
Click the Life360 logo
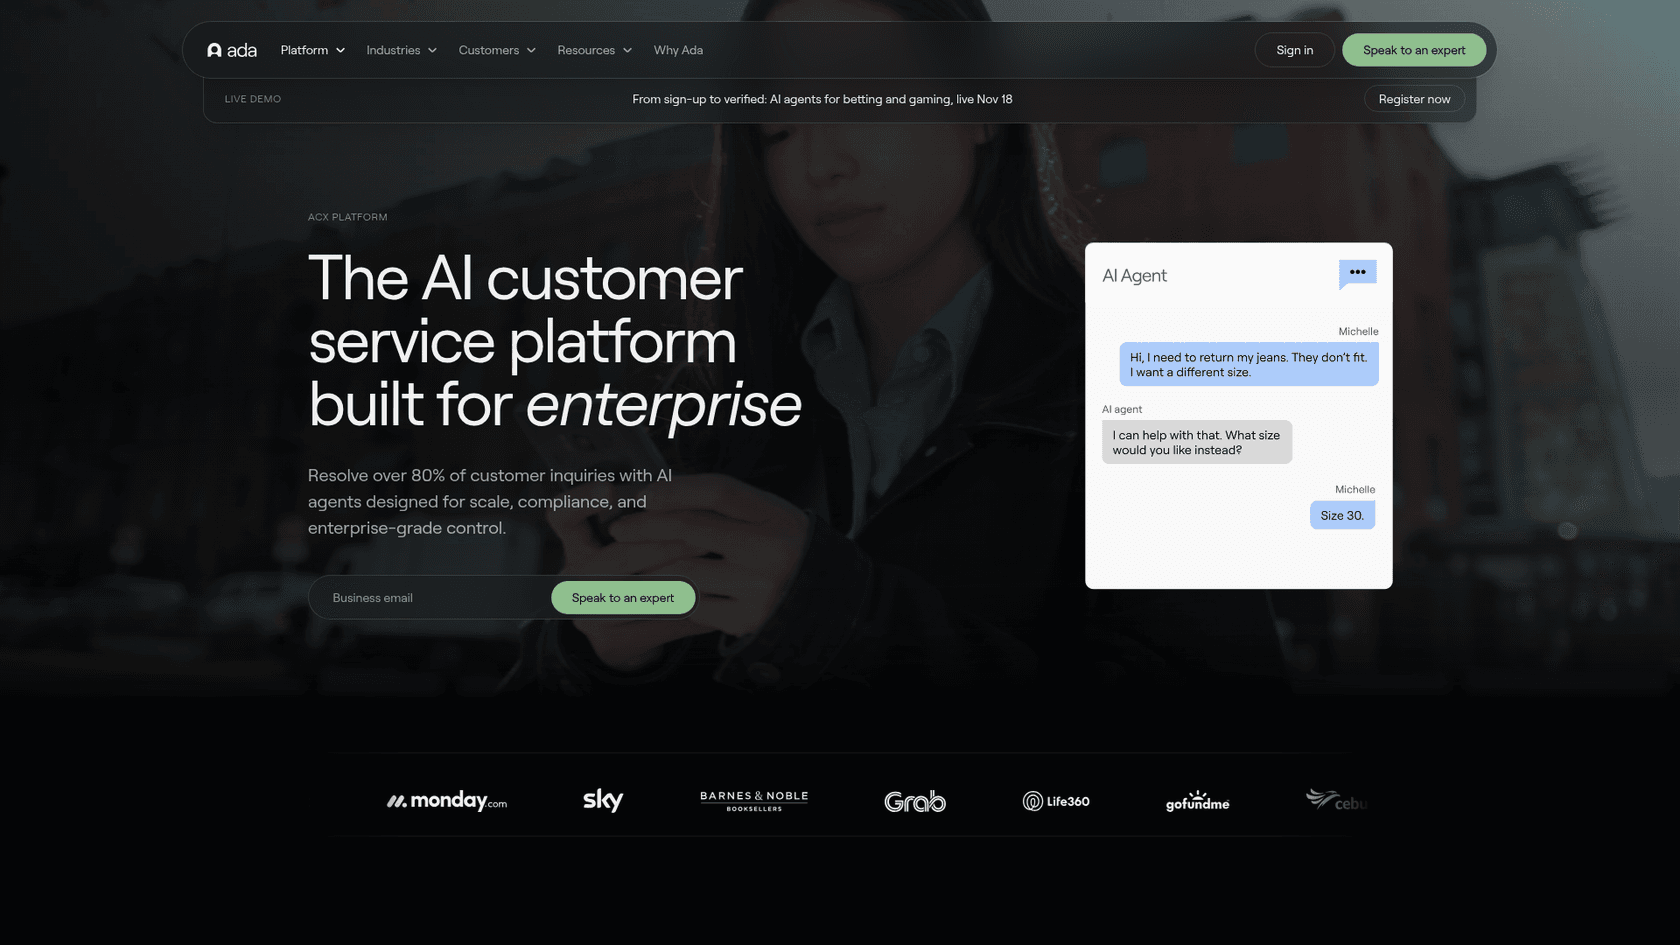[1056, 801]
